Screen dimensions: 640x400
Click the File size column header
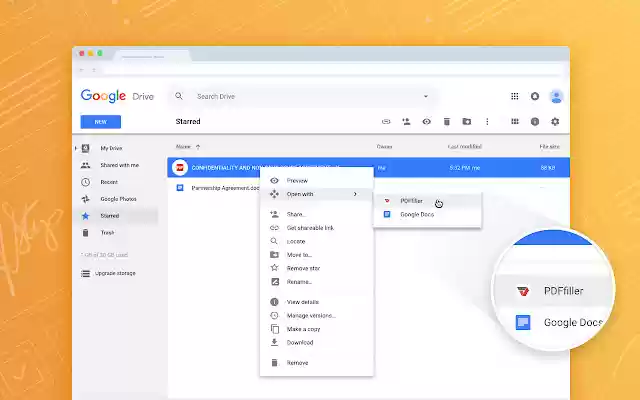(x=549, y=147)
